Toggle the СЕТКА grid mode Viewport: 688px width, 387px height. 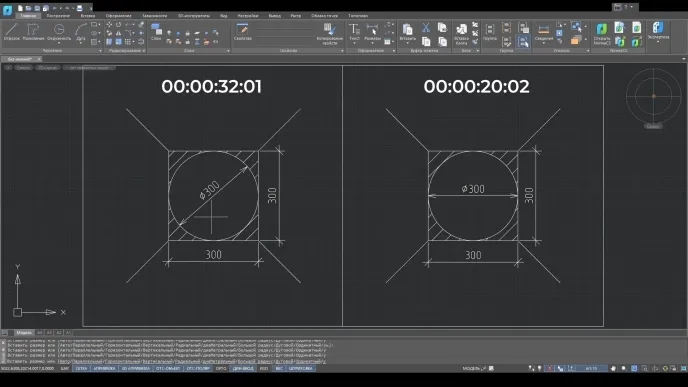(81, 369)
